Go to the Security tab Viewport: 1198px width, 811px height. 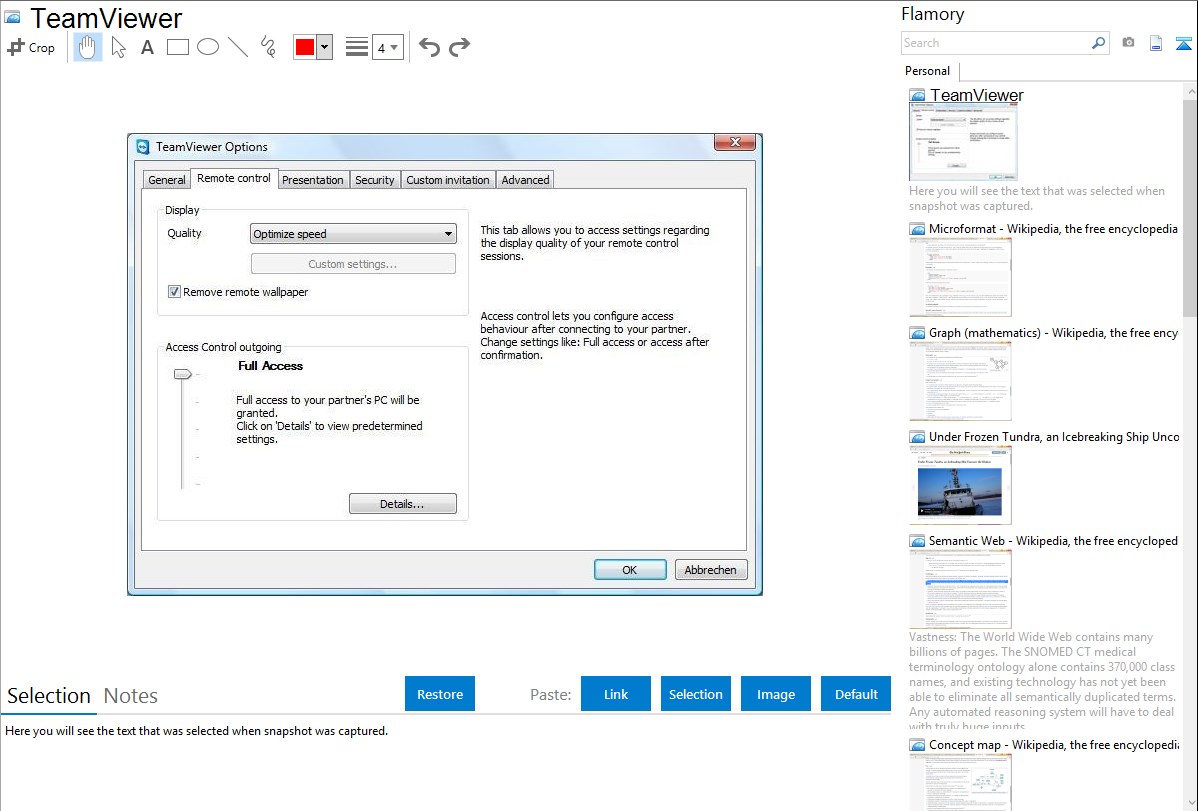(374, 180)
